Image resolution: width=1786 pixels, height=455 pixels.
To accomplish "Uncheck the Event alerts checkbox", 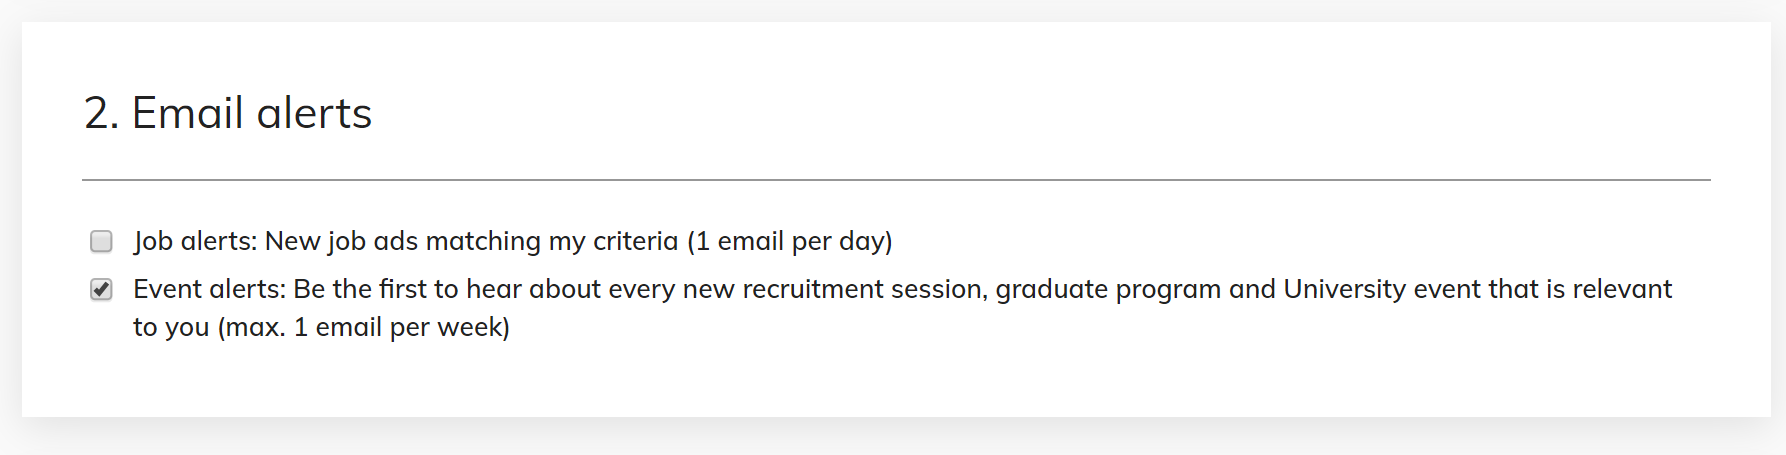I will coord(101,289).
